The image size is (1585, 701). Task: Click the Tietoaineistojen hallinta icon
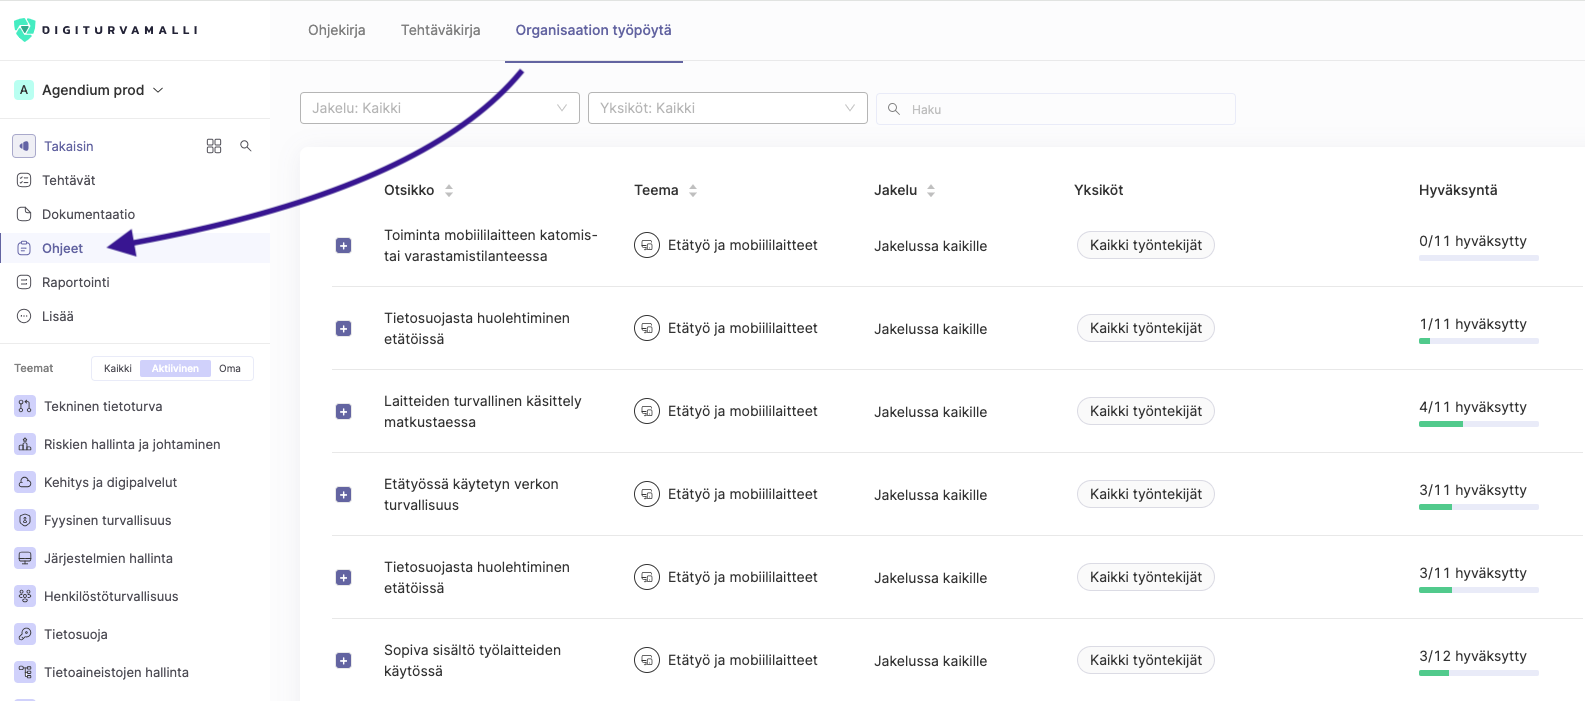pyautogui.click(x=25, y=672)
